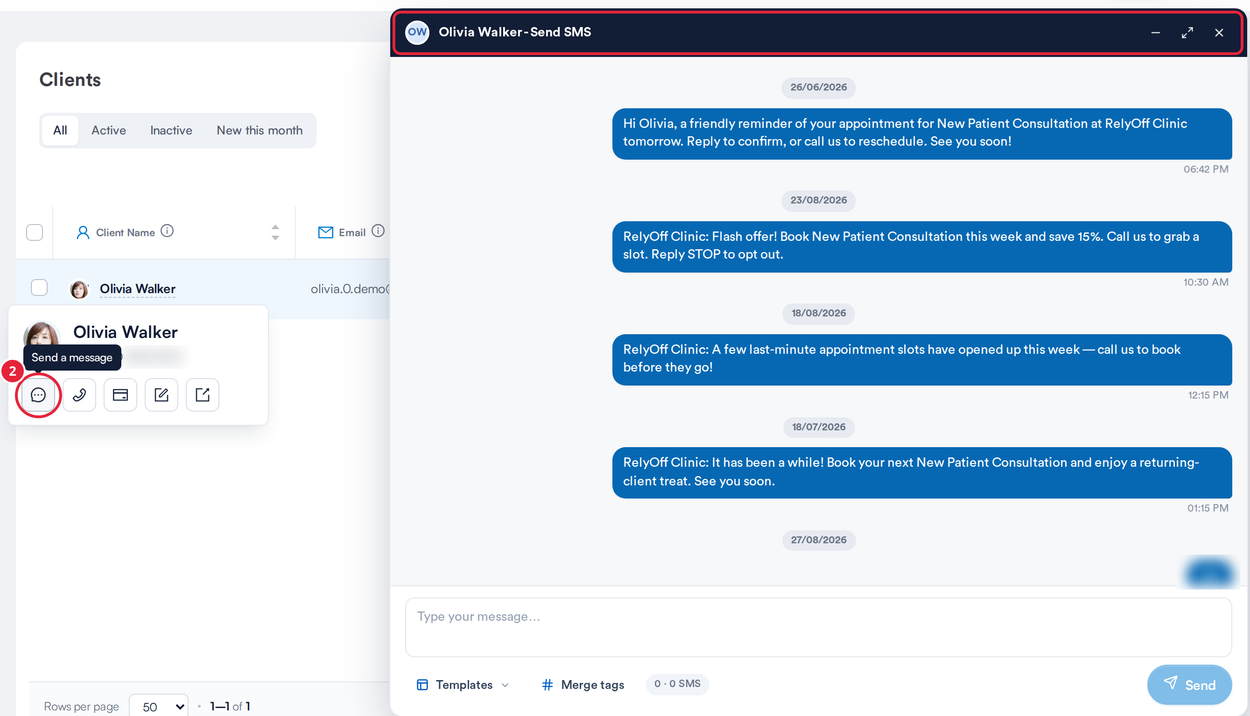Click the last-minute appointment slots message
This screenshot has height=716, width=1250.
click(922, 359)
